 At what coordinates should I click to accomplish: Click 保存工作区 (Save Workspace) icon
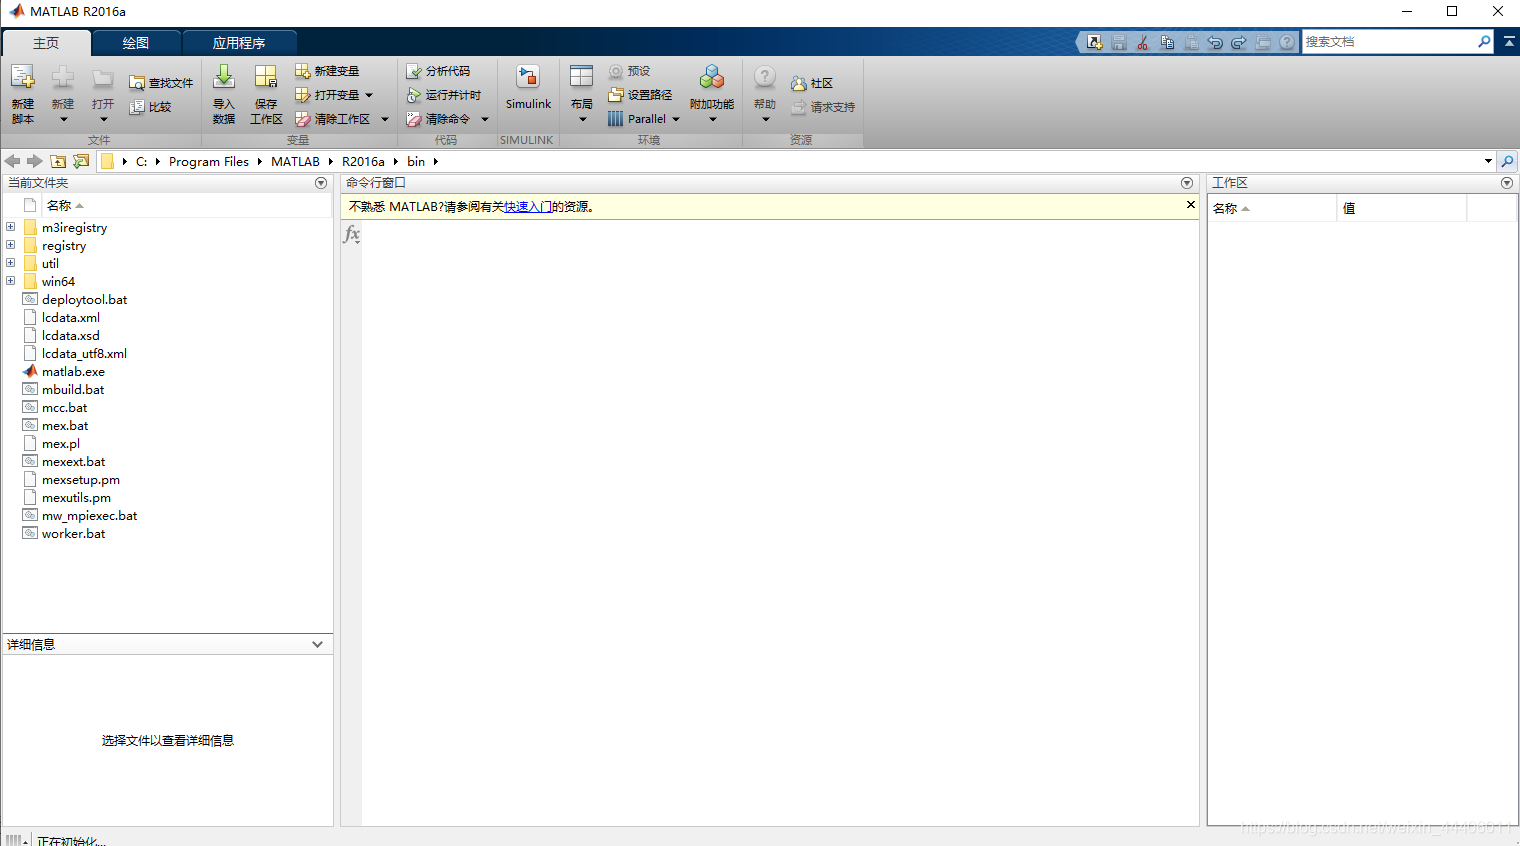coord(266,78)
